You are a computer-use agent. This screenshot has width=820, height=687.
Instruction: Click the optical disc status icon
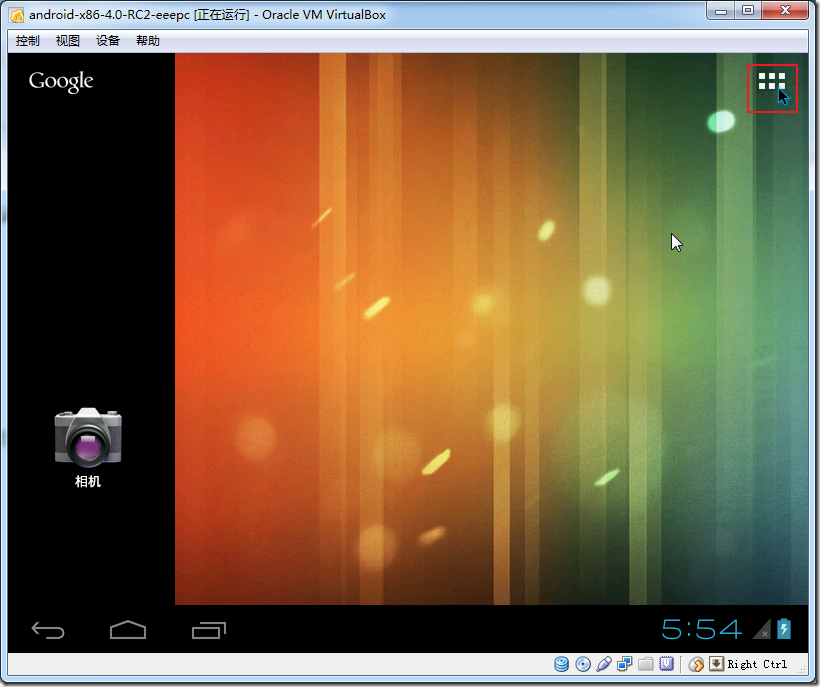pyautogui.click(x=583, y=664)
